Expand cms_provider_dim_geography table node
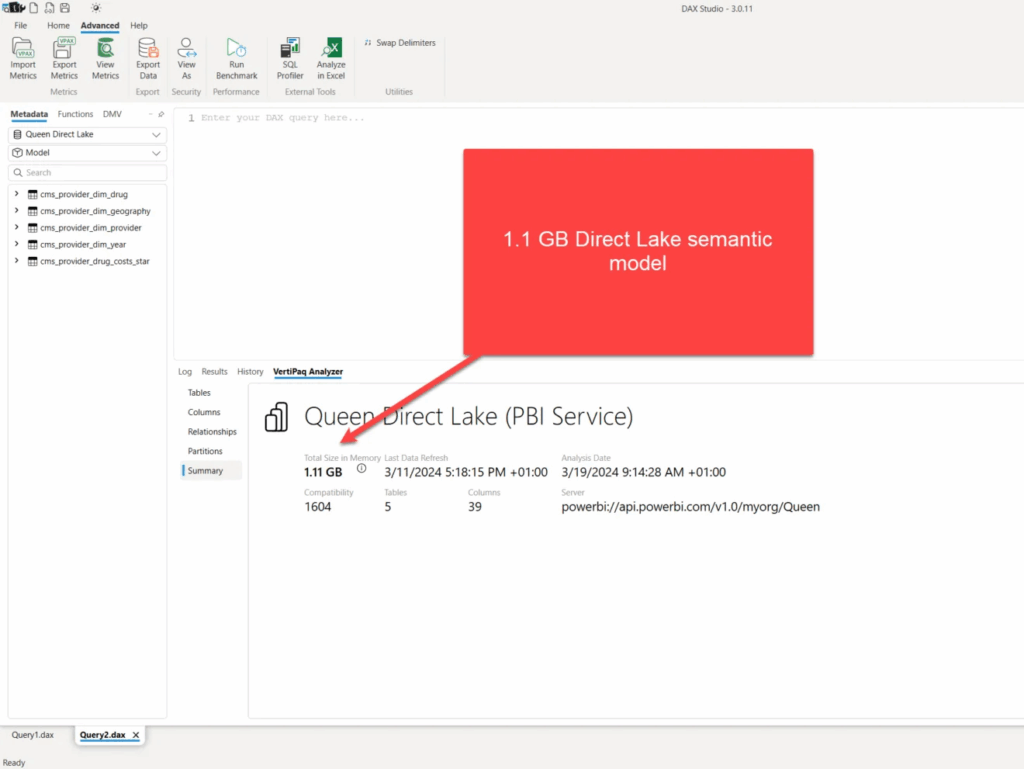 [x=16, y=210]
